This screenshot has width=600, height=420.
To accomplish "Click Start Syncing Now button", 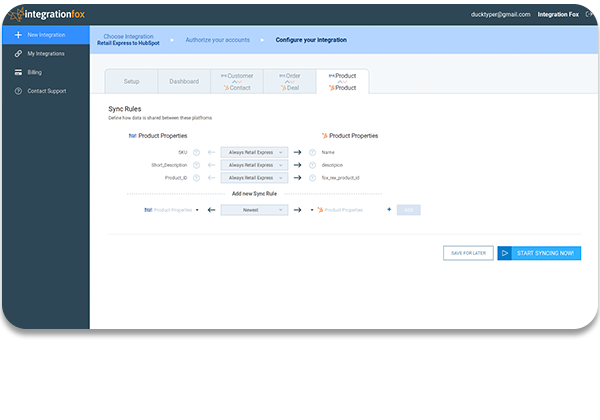I will click(539, 253).
